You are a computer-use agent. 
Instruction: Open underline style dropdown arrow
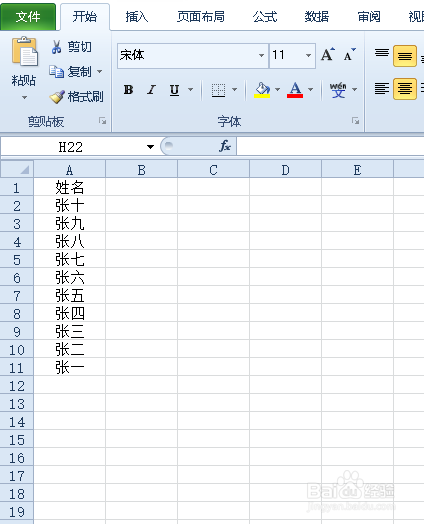pos(190,90)
